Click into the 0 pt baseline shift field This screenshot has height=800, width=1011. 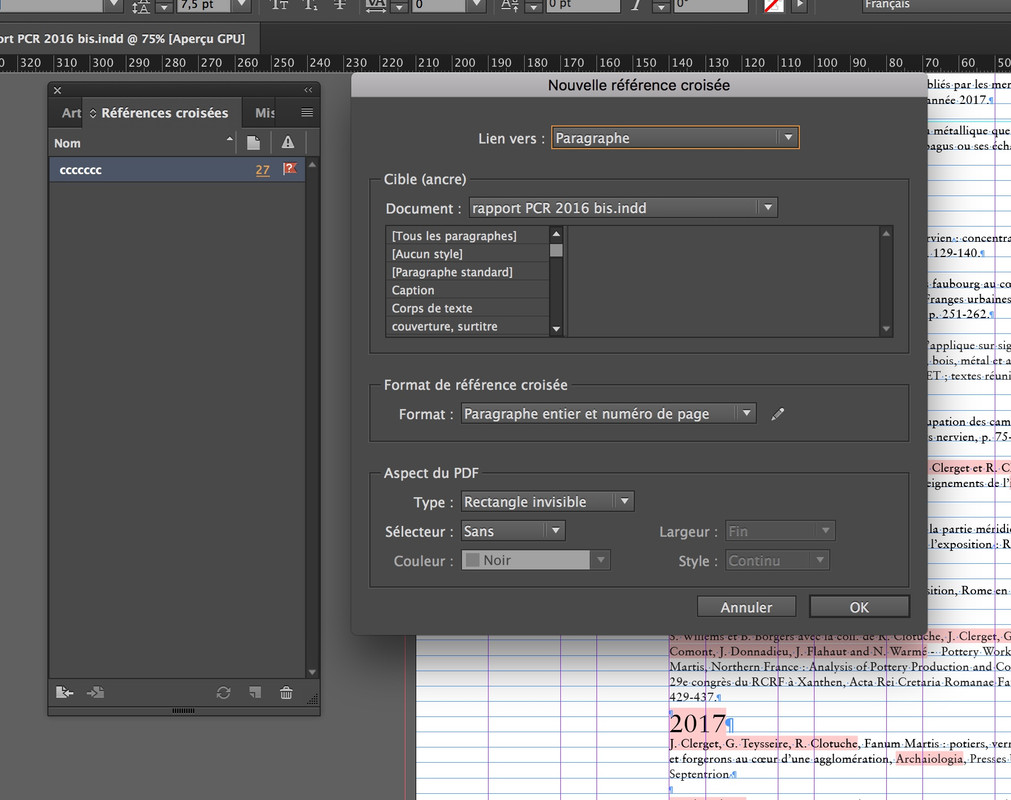point(582,5)
